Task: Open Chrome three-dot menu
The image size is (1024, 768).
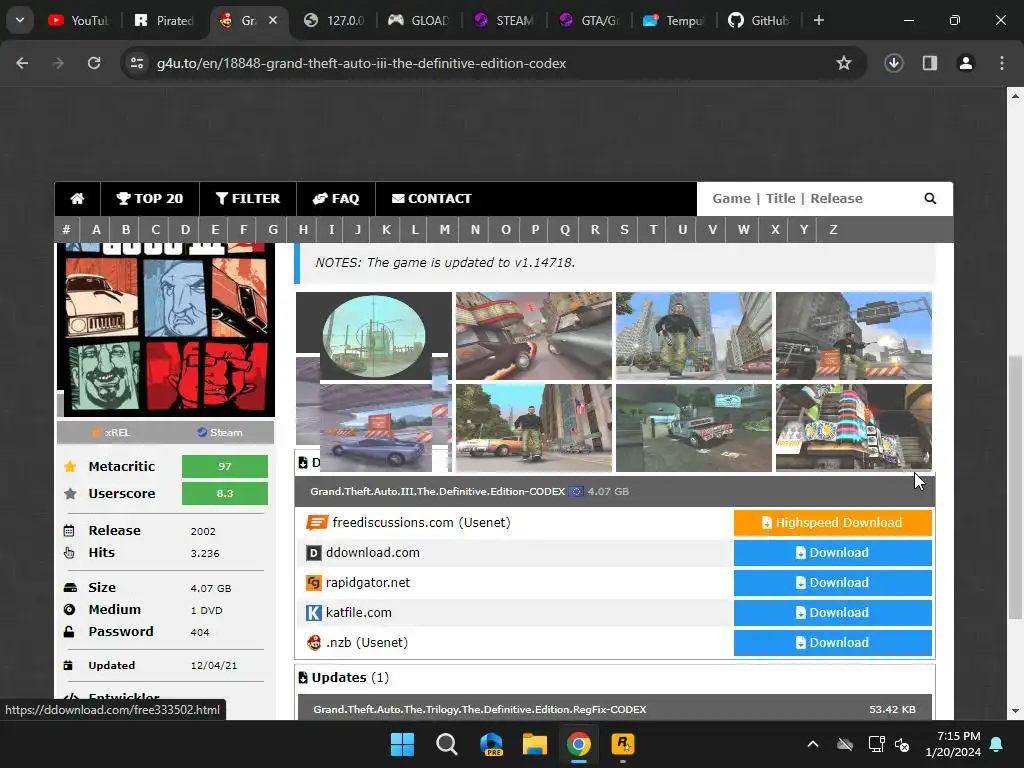Action: click(1002, 63)
